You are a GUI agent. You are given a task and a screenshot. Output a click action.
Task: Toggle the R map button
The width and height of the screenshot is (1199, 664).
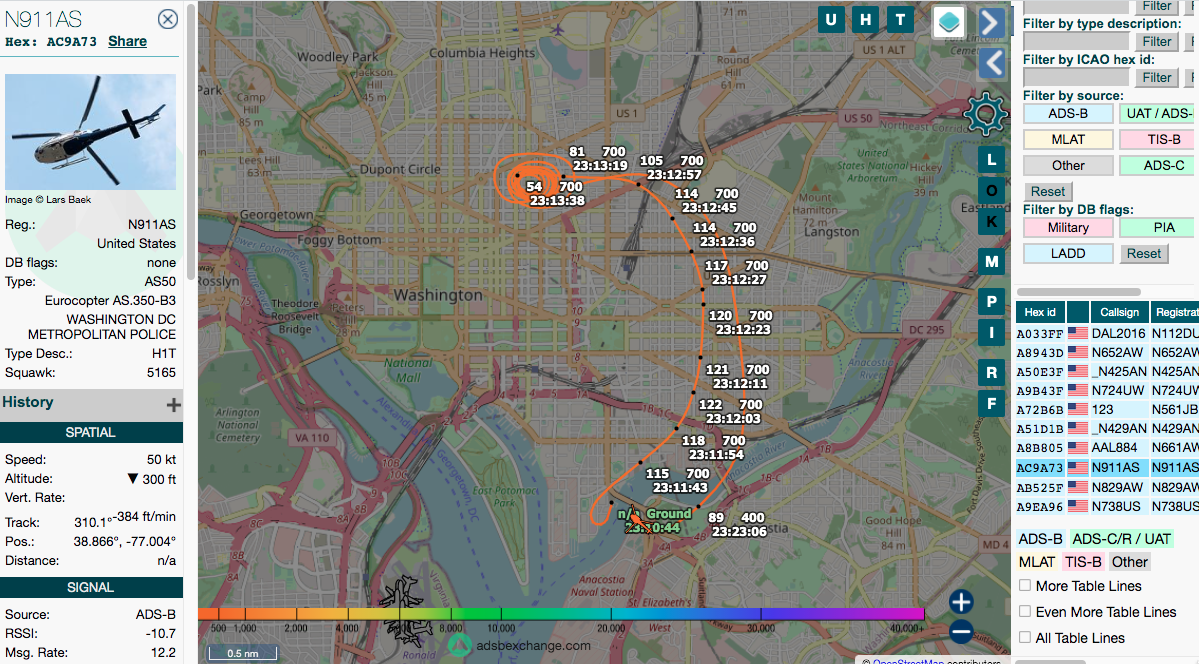coord(992,373)
